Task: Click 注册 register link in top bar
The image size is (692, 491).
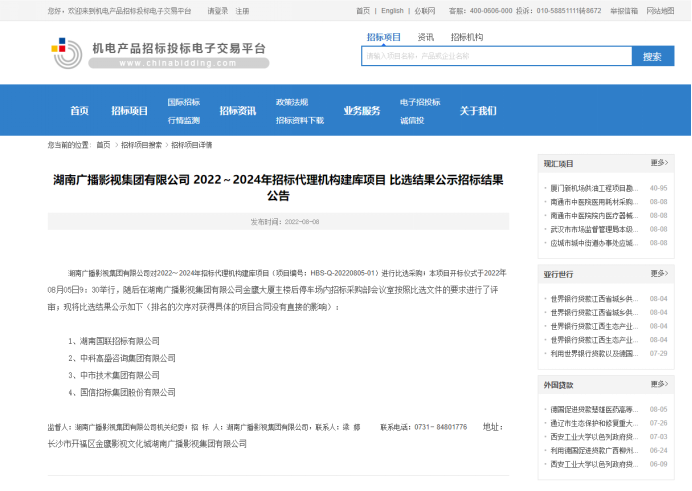Action: [242, 11]
